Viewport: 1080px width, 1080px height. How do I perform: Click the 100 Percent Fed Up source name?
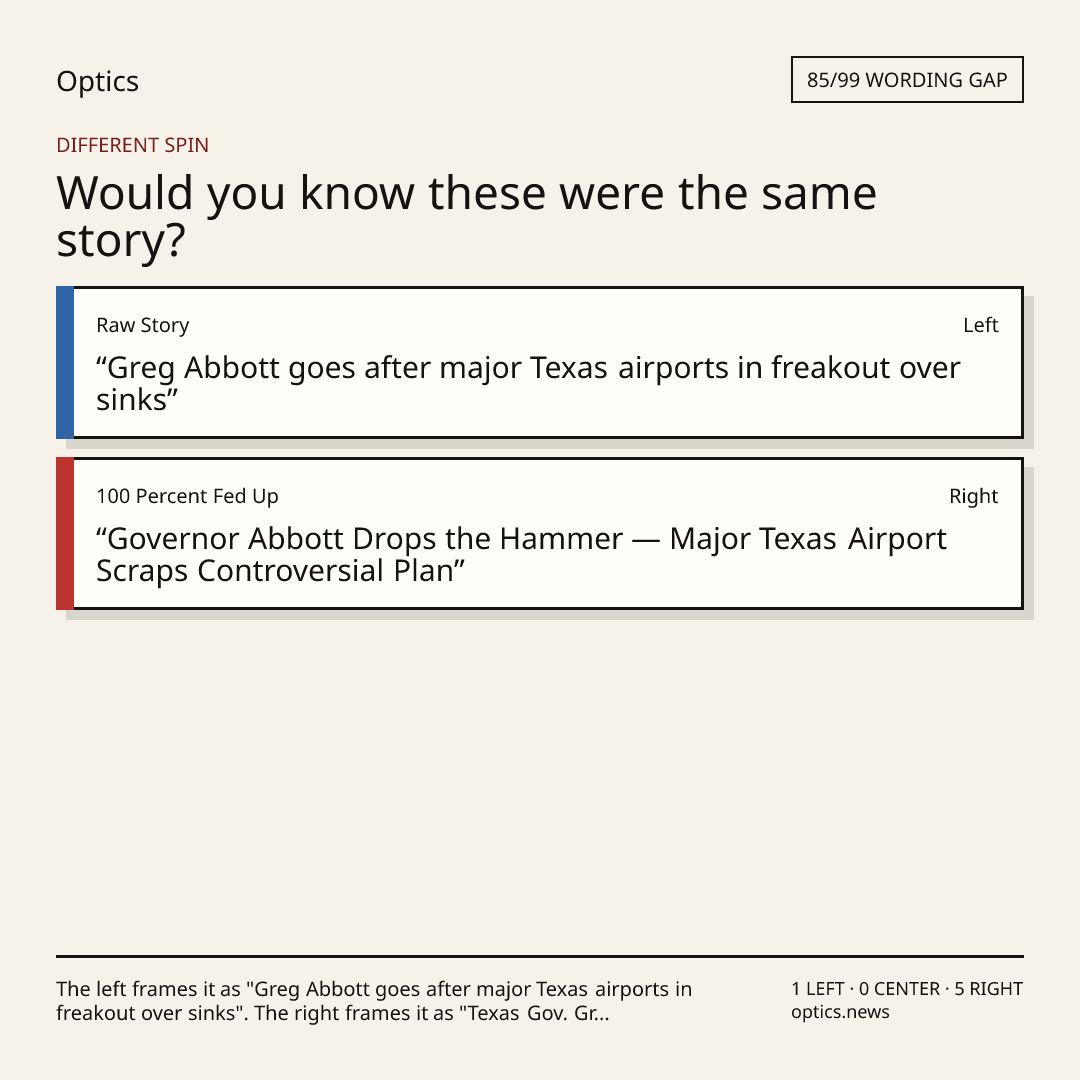point(187,496)
